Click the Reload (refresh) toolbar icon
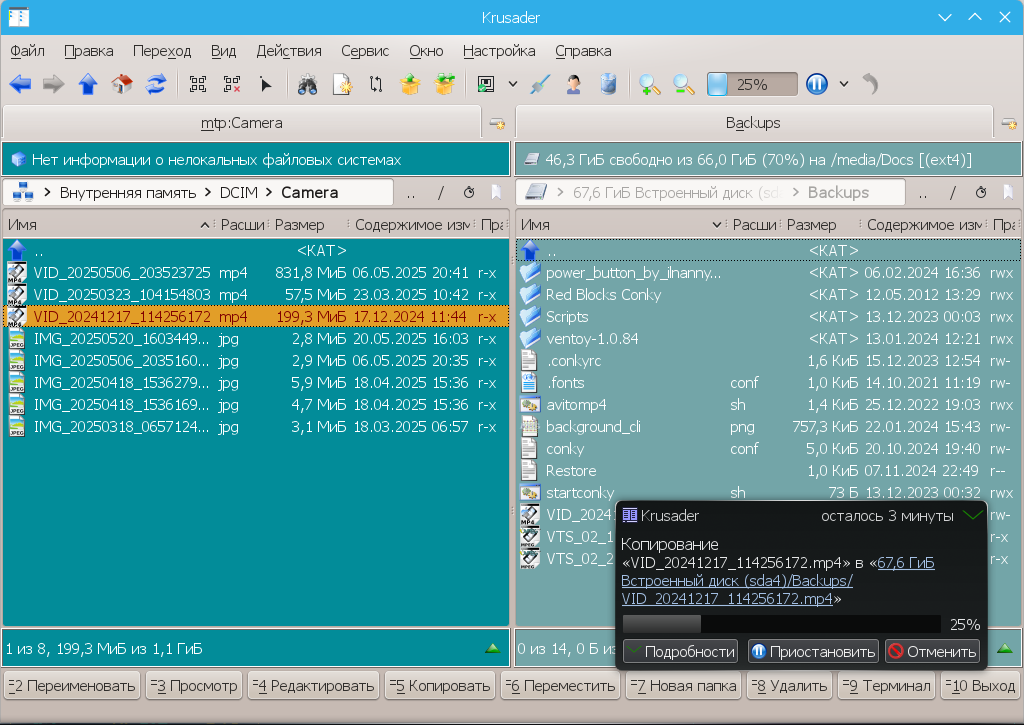This screenshot has width=1024, height=725. click(x=156, y=85)
